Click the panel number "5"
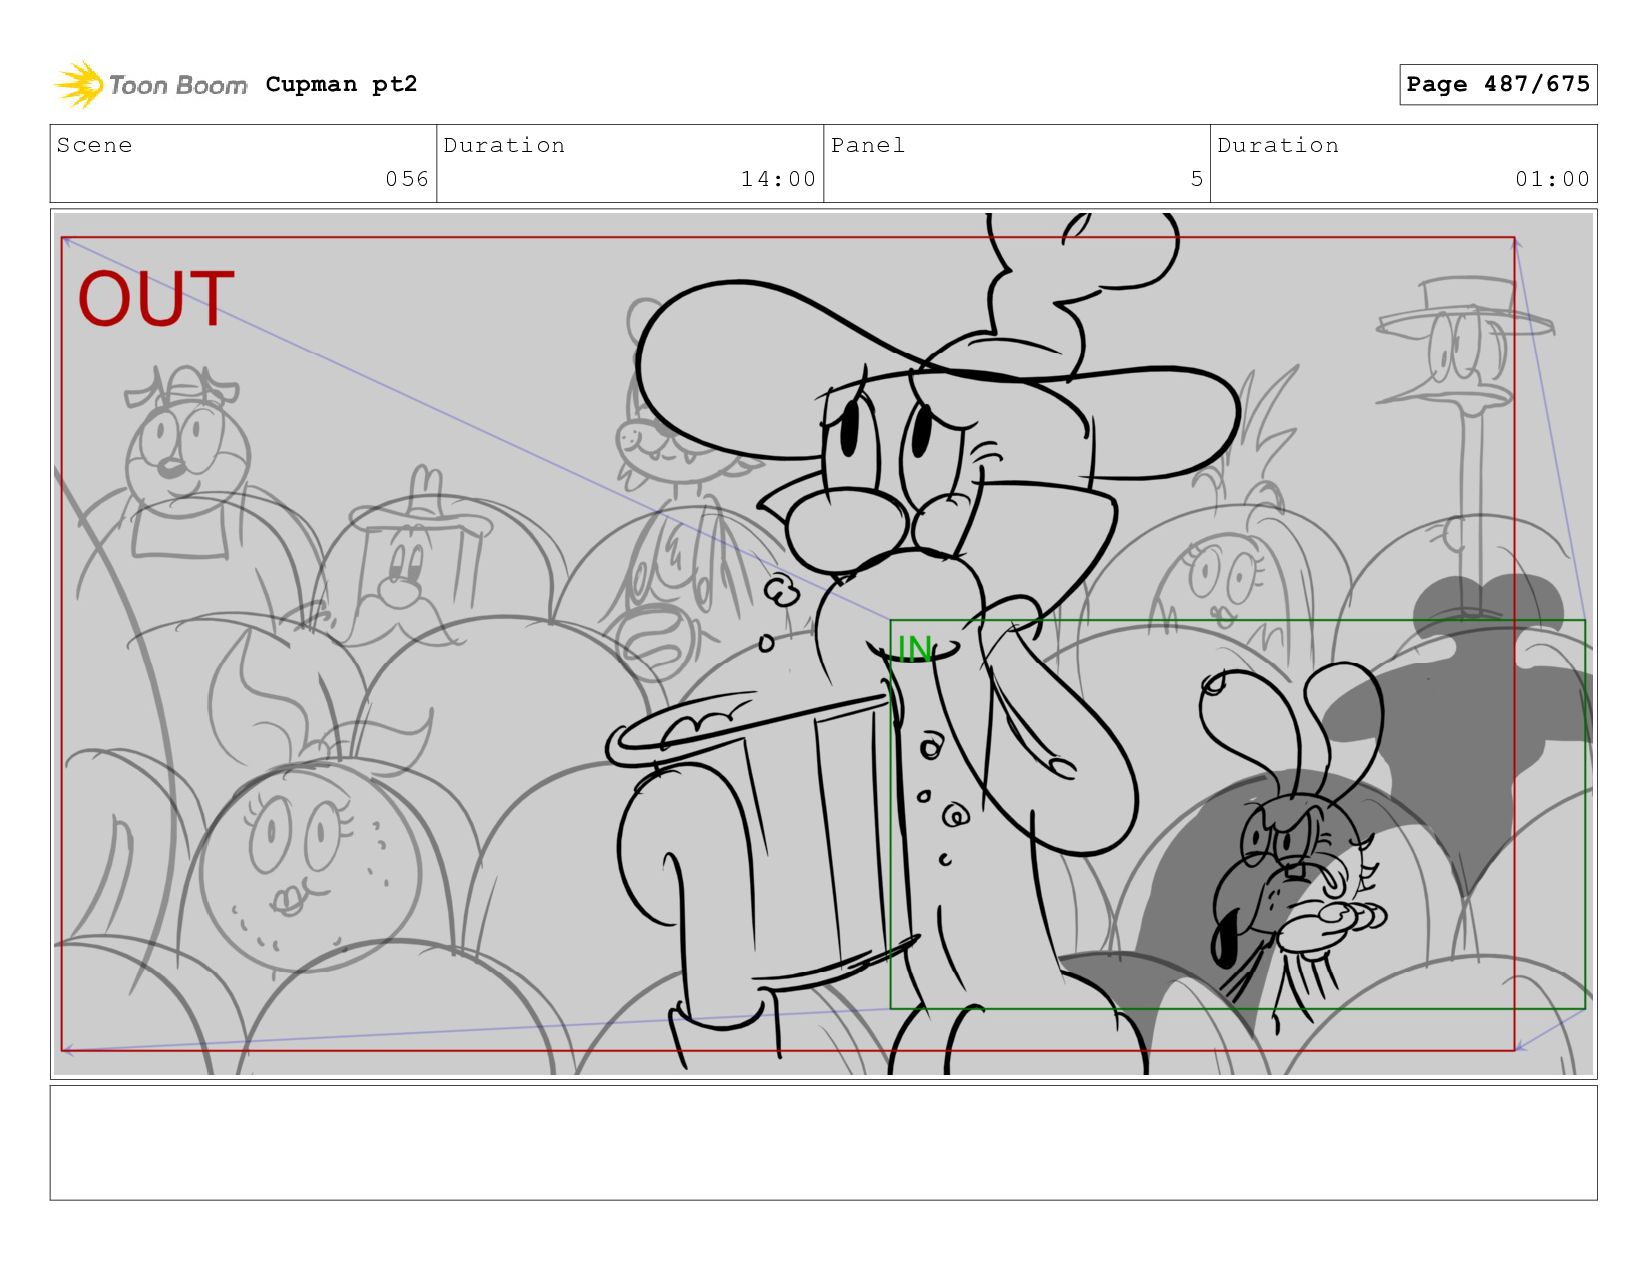The image size is (1650, 1275). (1196, 179)
